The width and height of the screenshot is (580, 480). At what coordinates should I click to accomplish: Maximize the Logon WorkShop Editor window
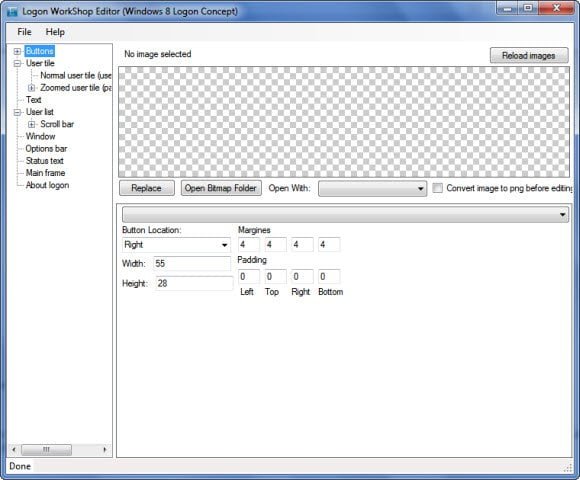pos(528,9)
